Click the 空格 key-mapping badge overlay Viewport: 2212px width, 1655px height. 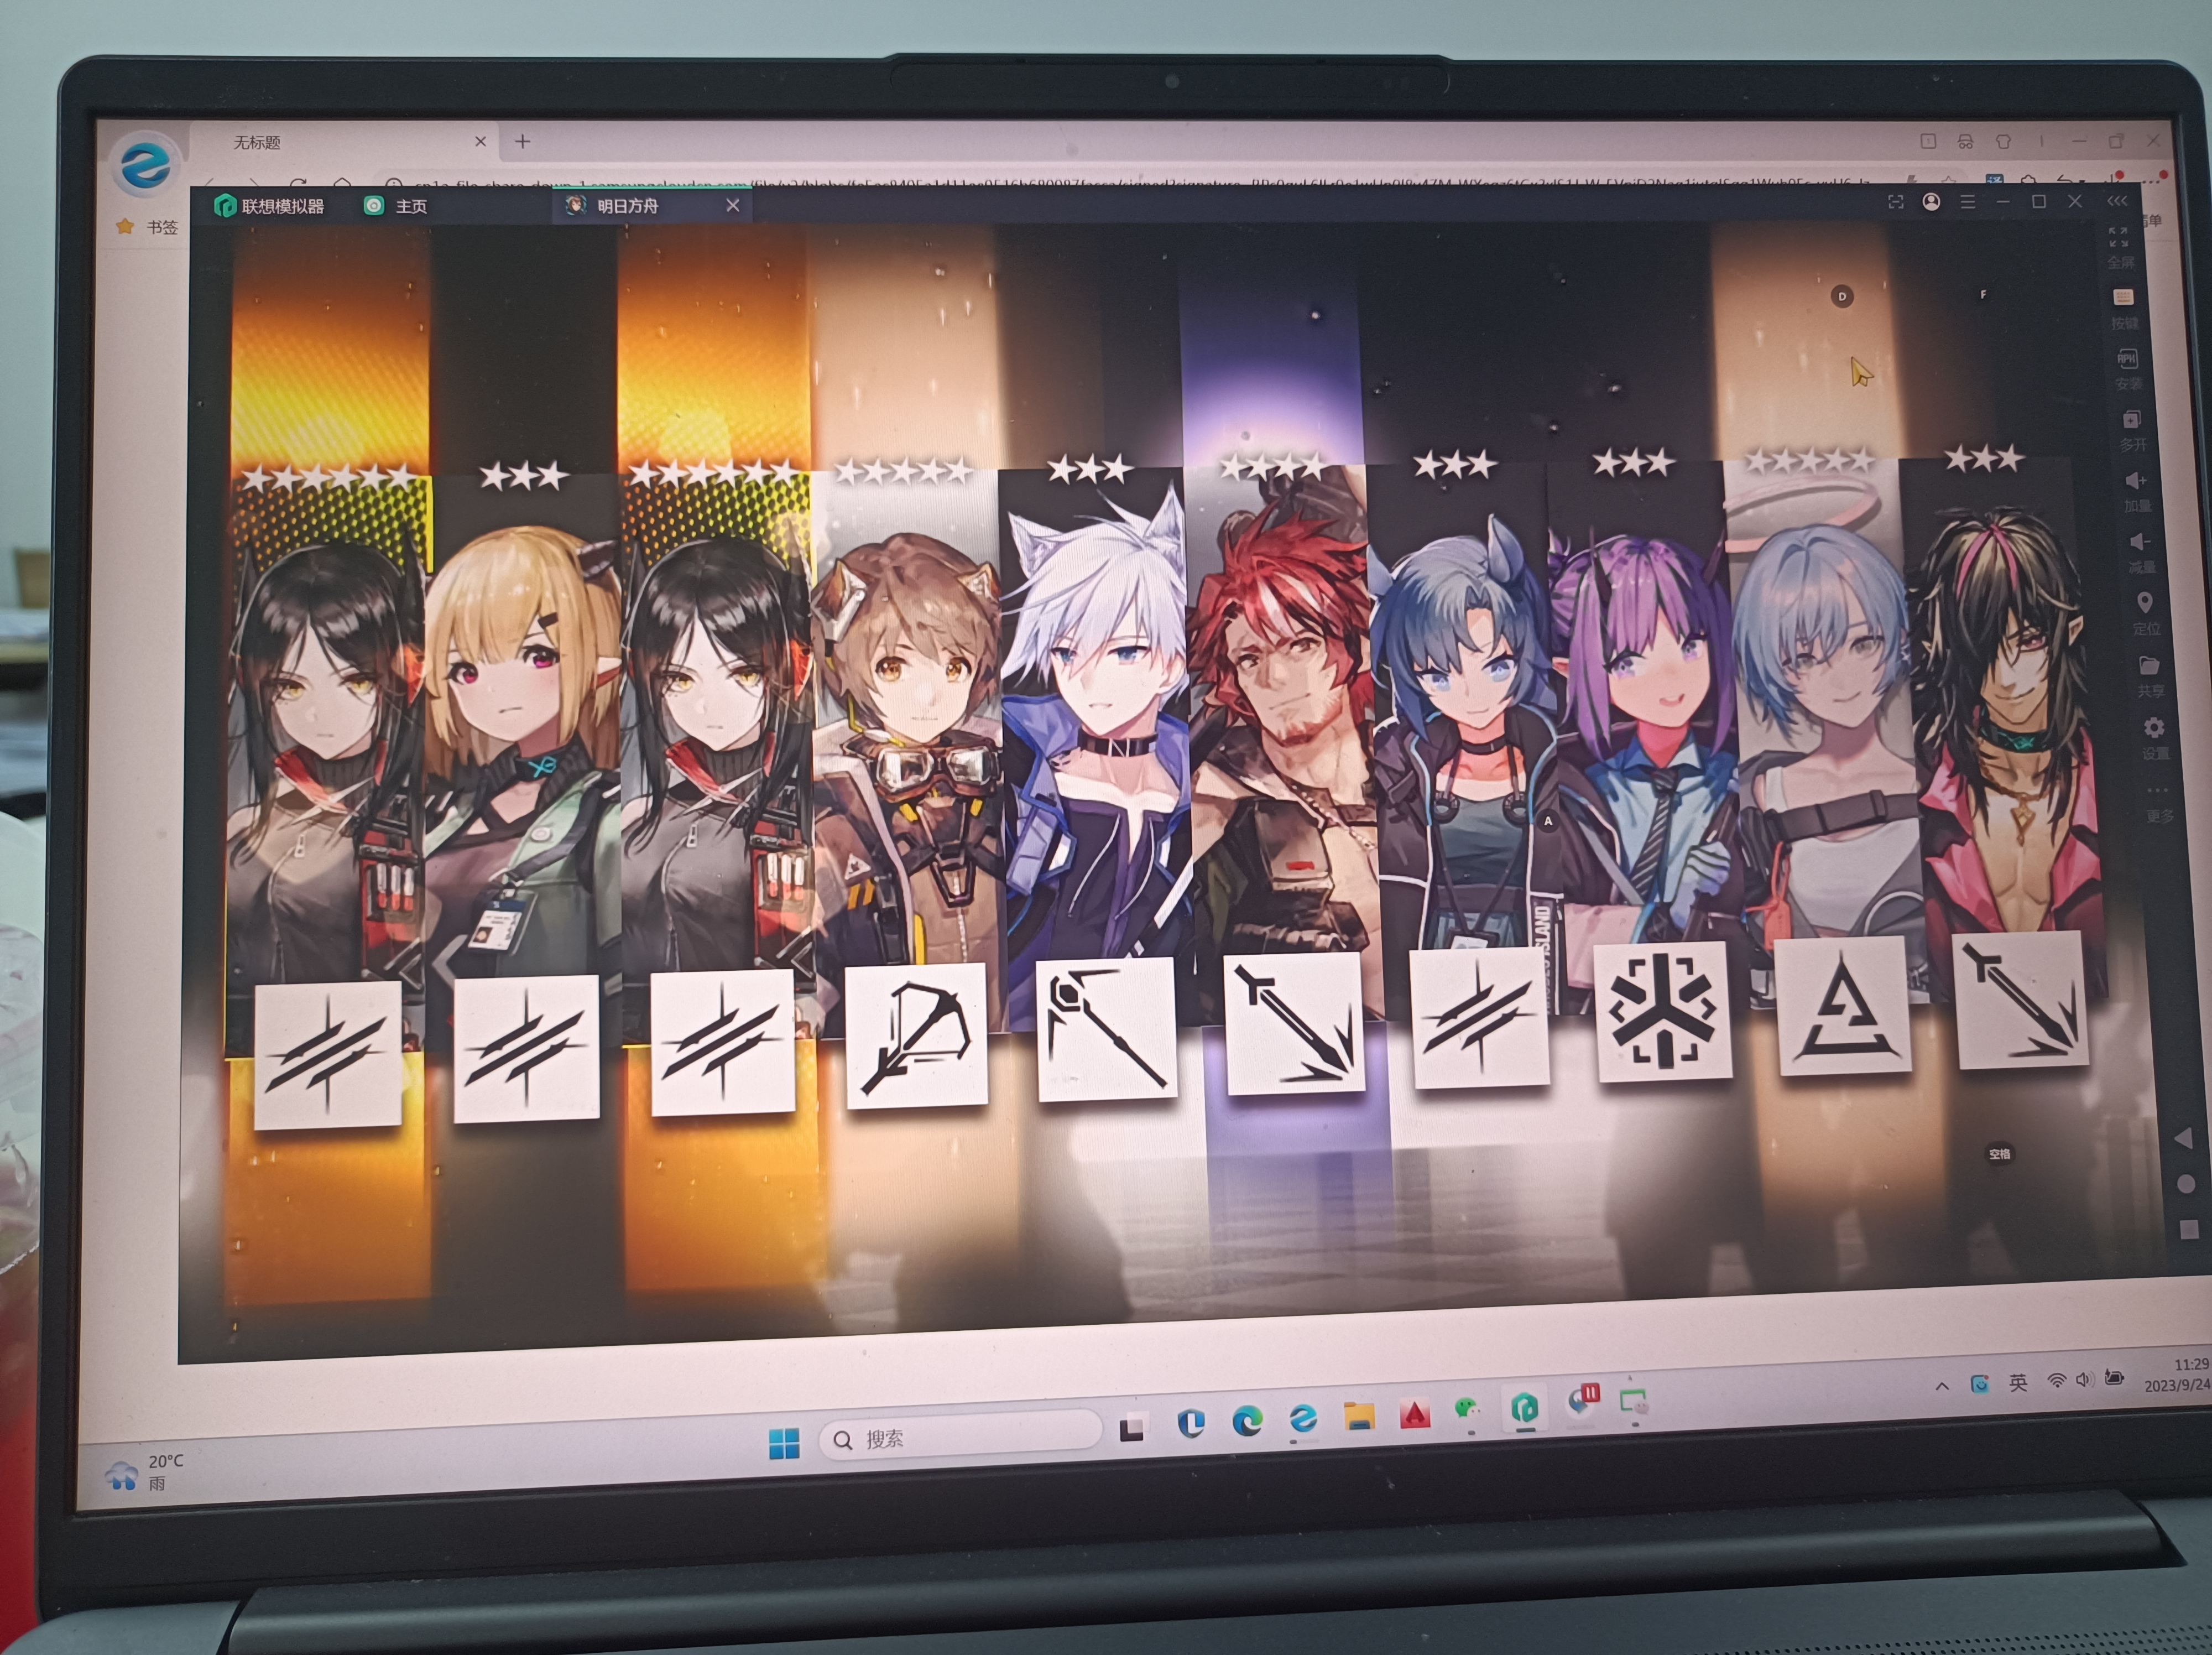1999,1154
